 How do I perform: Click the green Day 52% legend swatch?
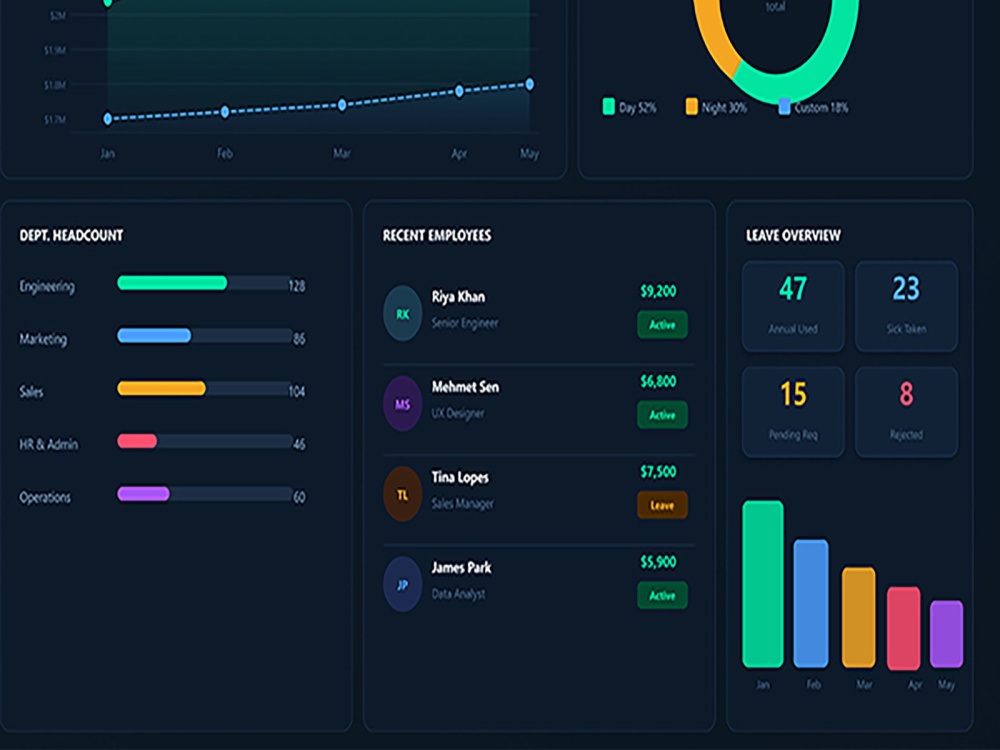[608, 107]
